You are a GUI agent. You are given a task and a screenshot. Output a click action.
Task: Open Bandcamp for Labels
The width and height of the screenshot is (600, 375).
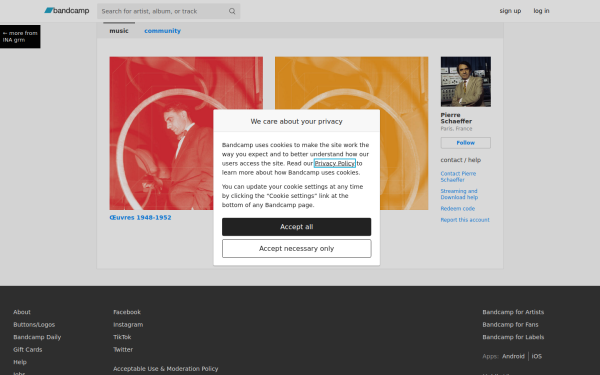point(513,337)
